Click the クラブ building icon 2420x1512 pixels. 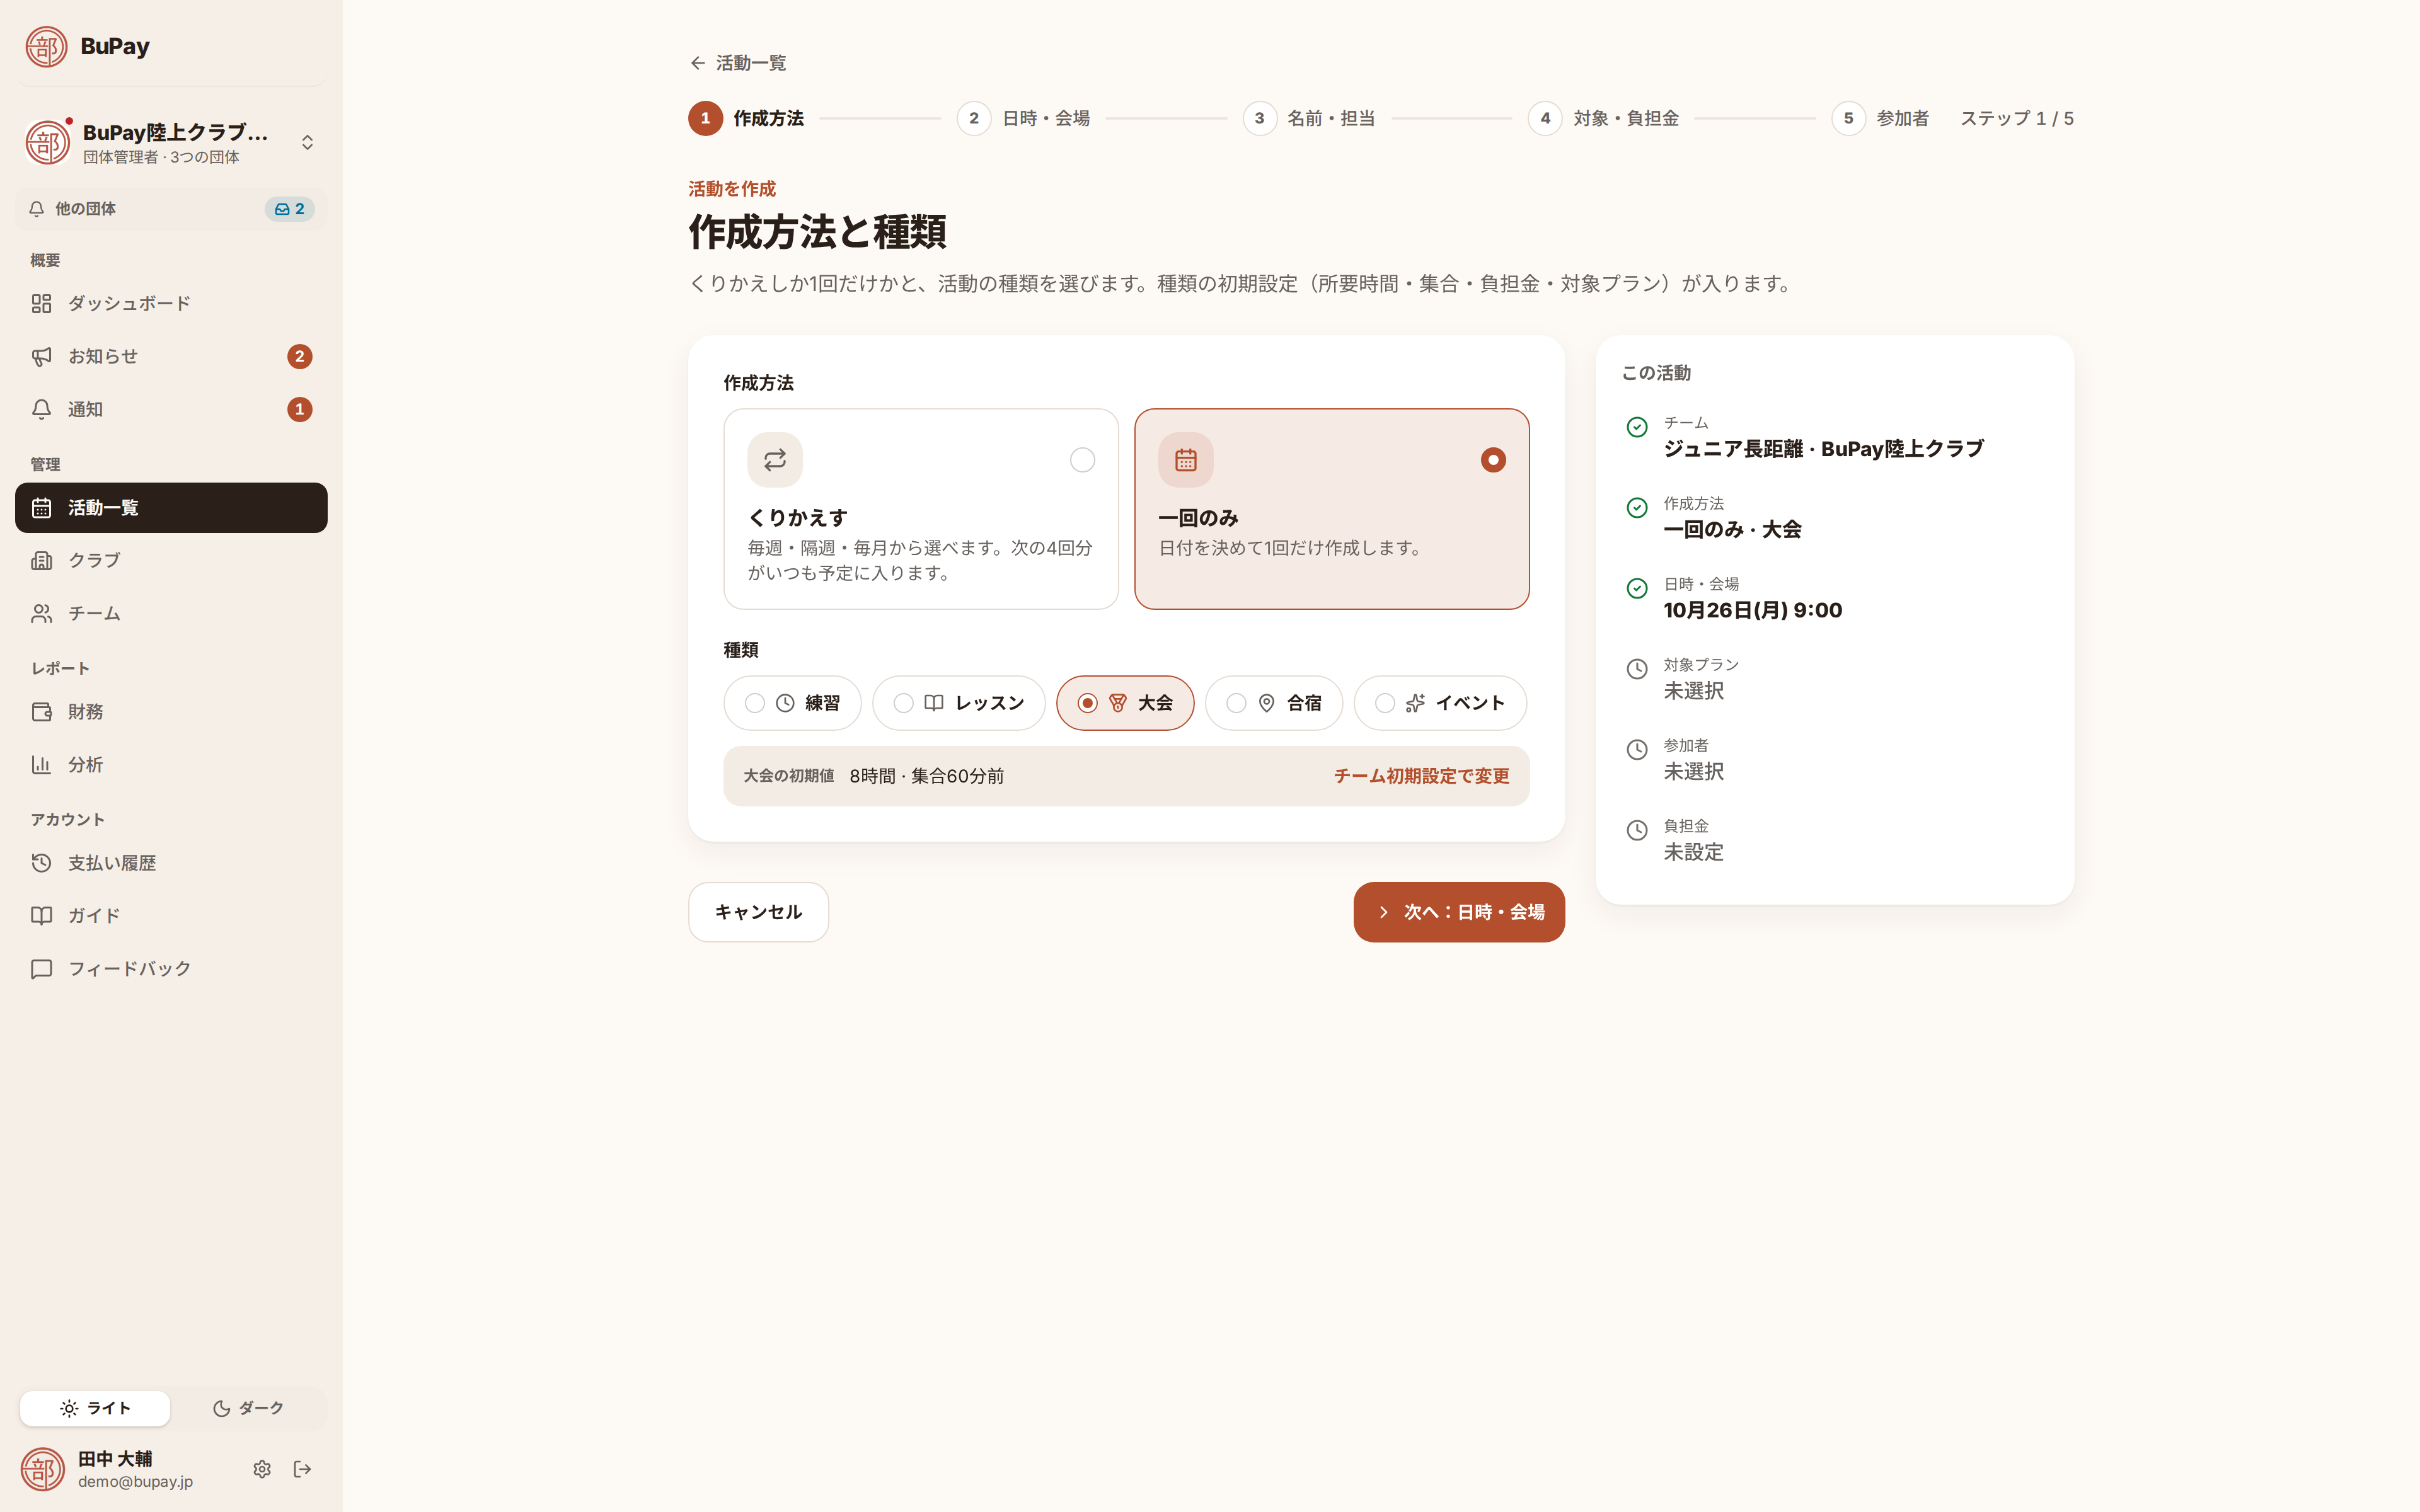41,560
